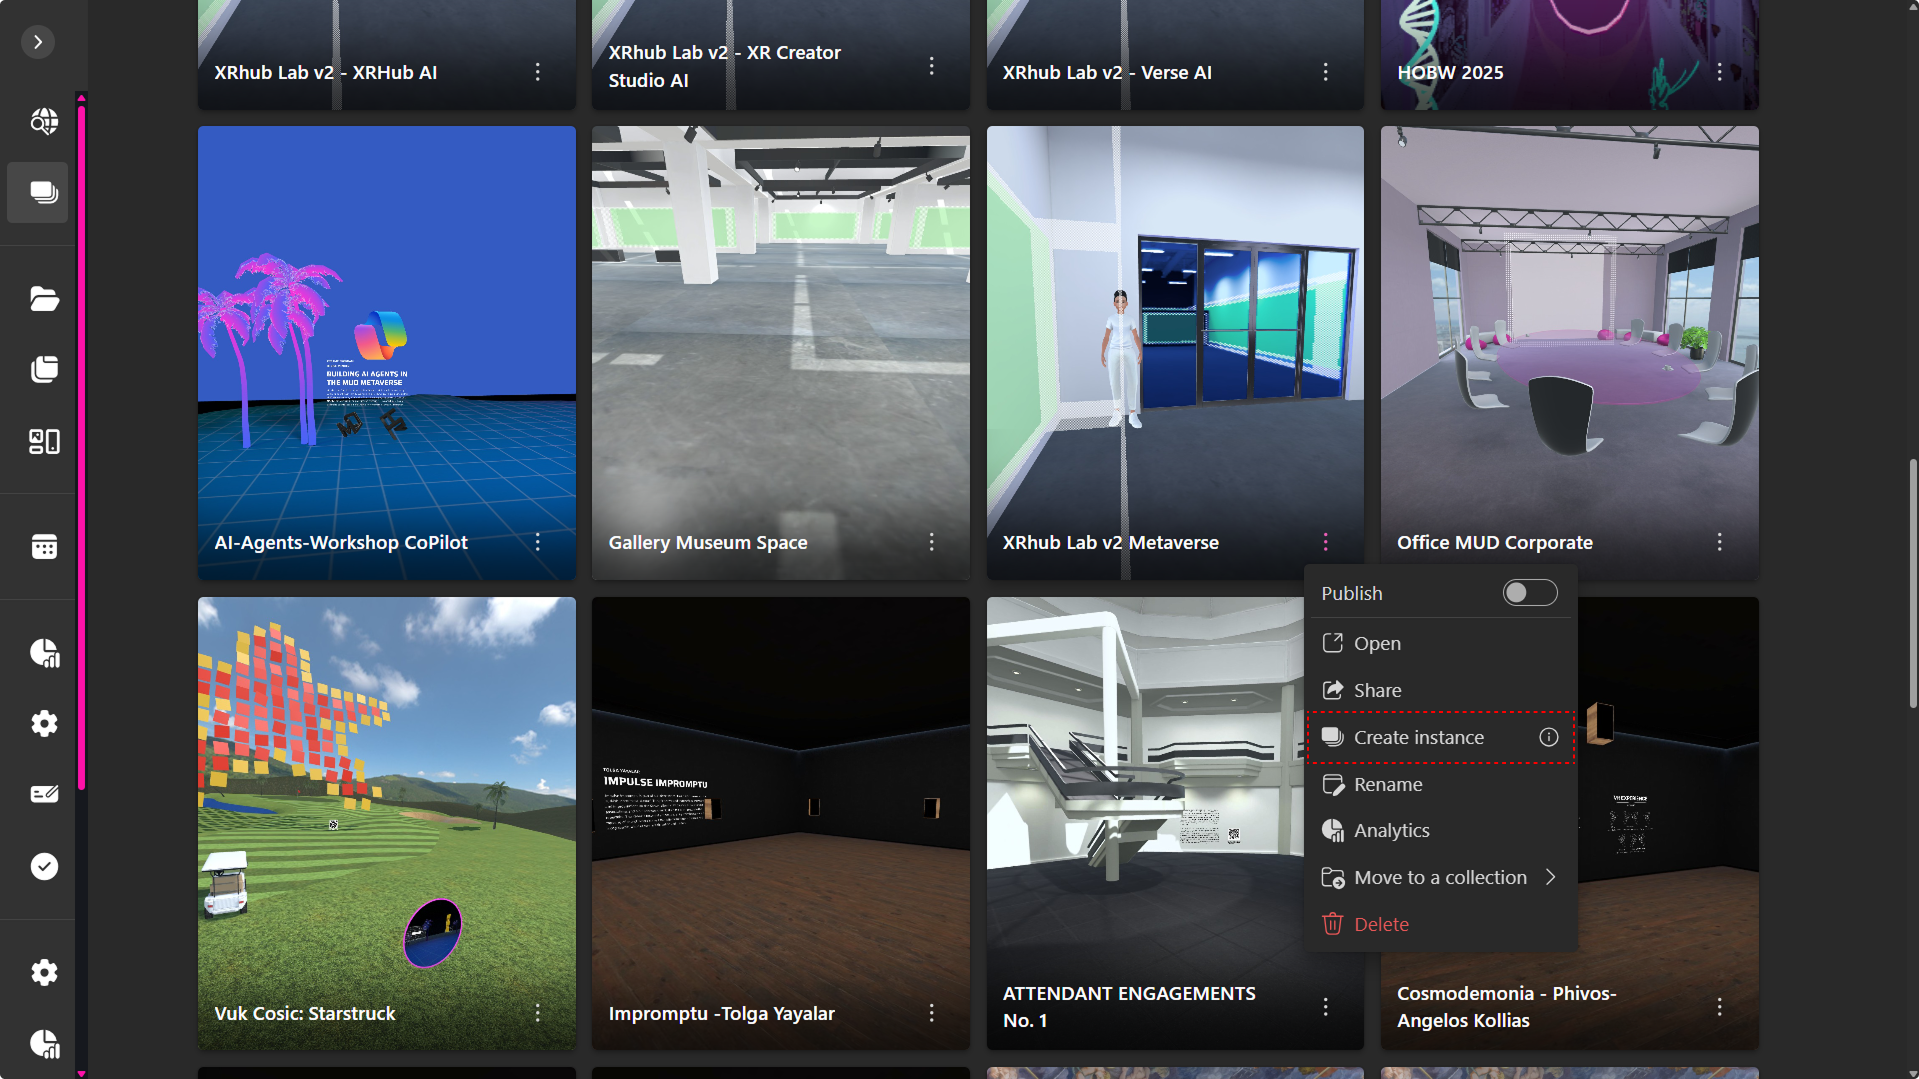The height and width of the screenshot is (1079, 1919).
Task: Open the globe icon in the sidebar
Action: click(44, 121)
